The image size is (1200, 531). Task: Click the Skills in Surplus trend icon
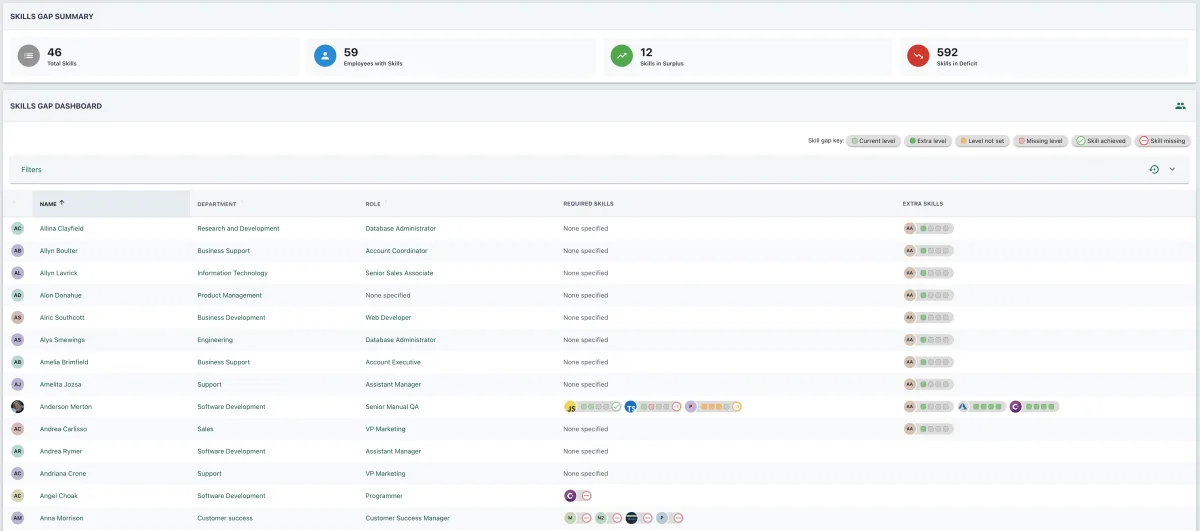621,57
